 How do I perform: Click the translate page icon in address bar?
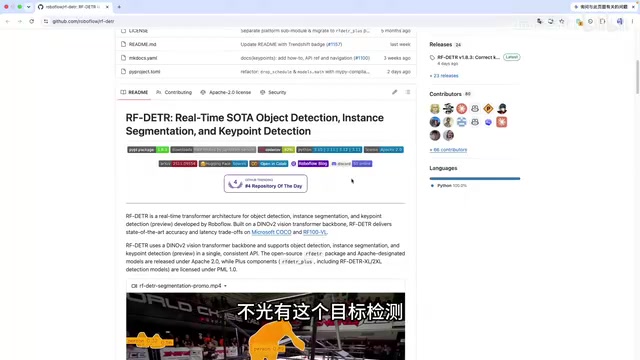540,21
